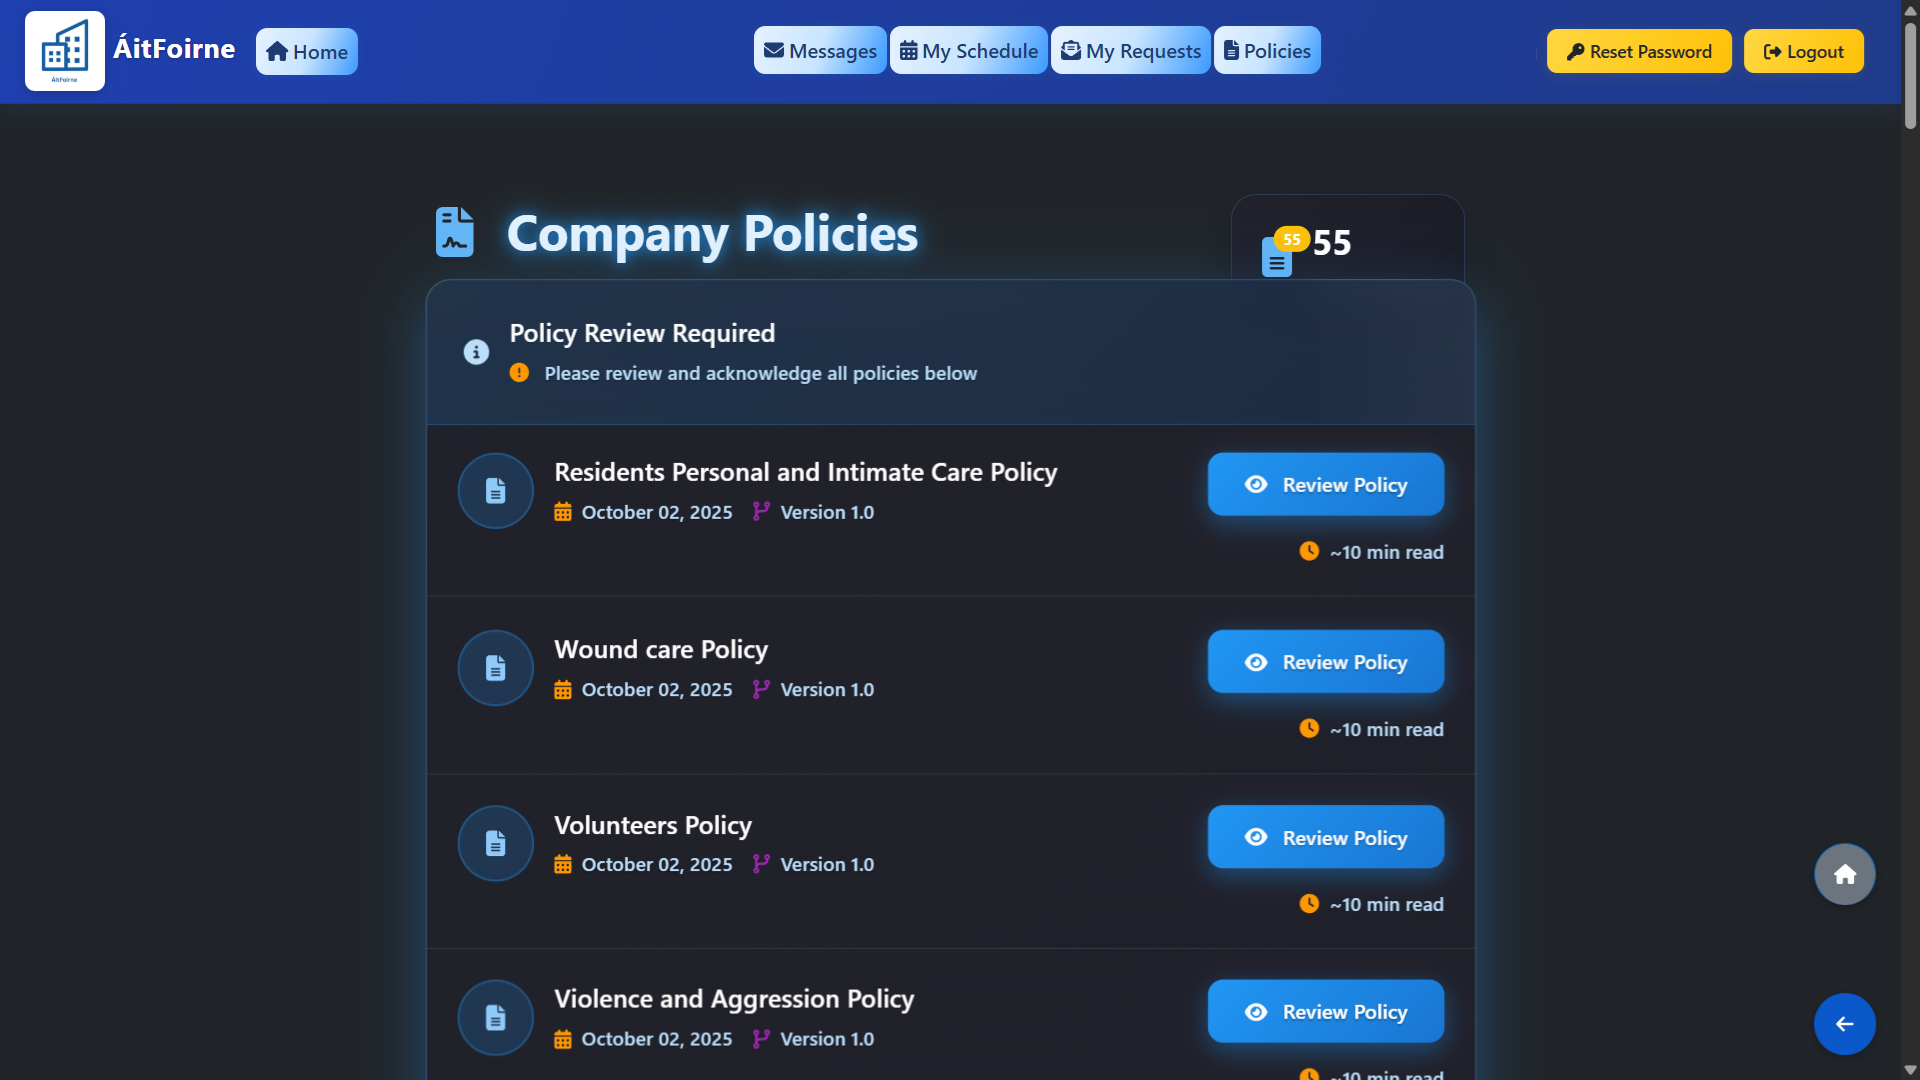Click the ÁitFoirne building logo
Screen dimensions: 1920x1080
tap(65, 51)
